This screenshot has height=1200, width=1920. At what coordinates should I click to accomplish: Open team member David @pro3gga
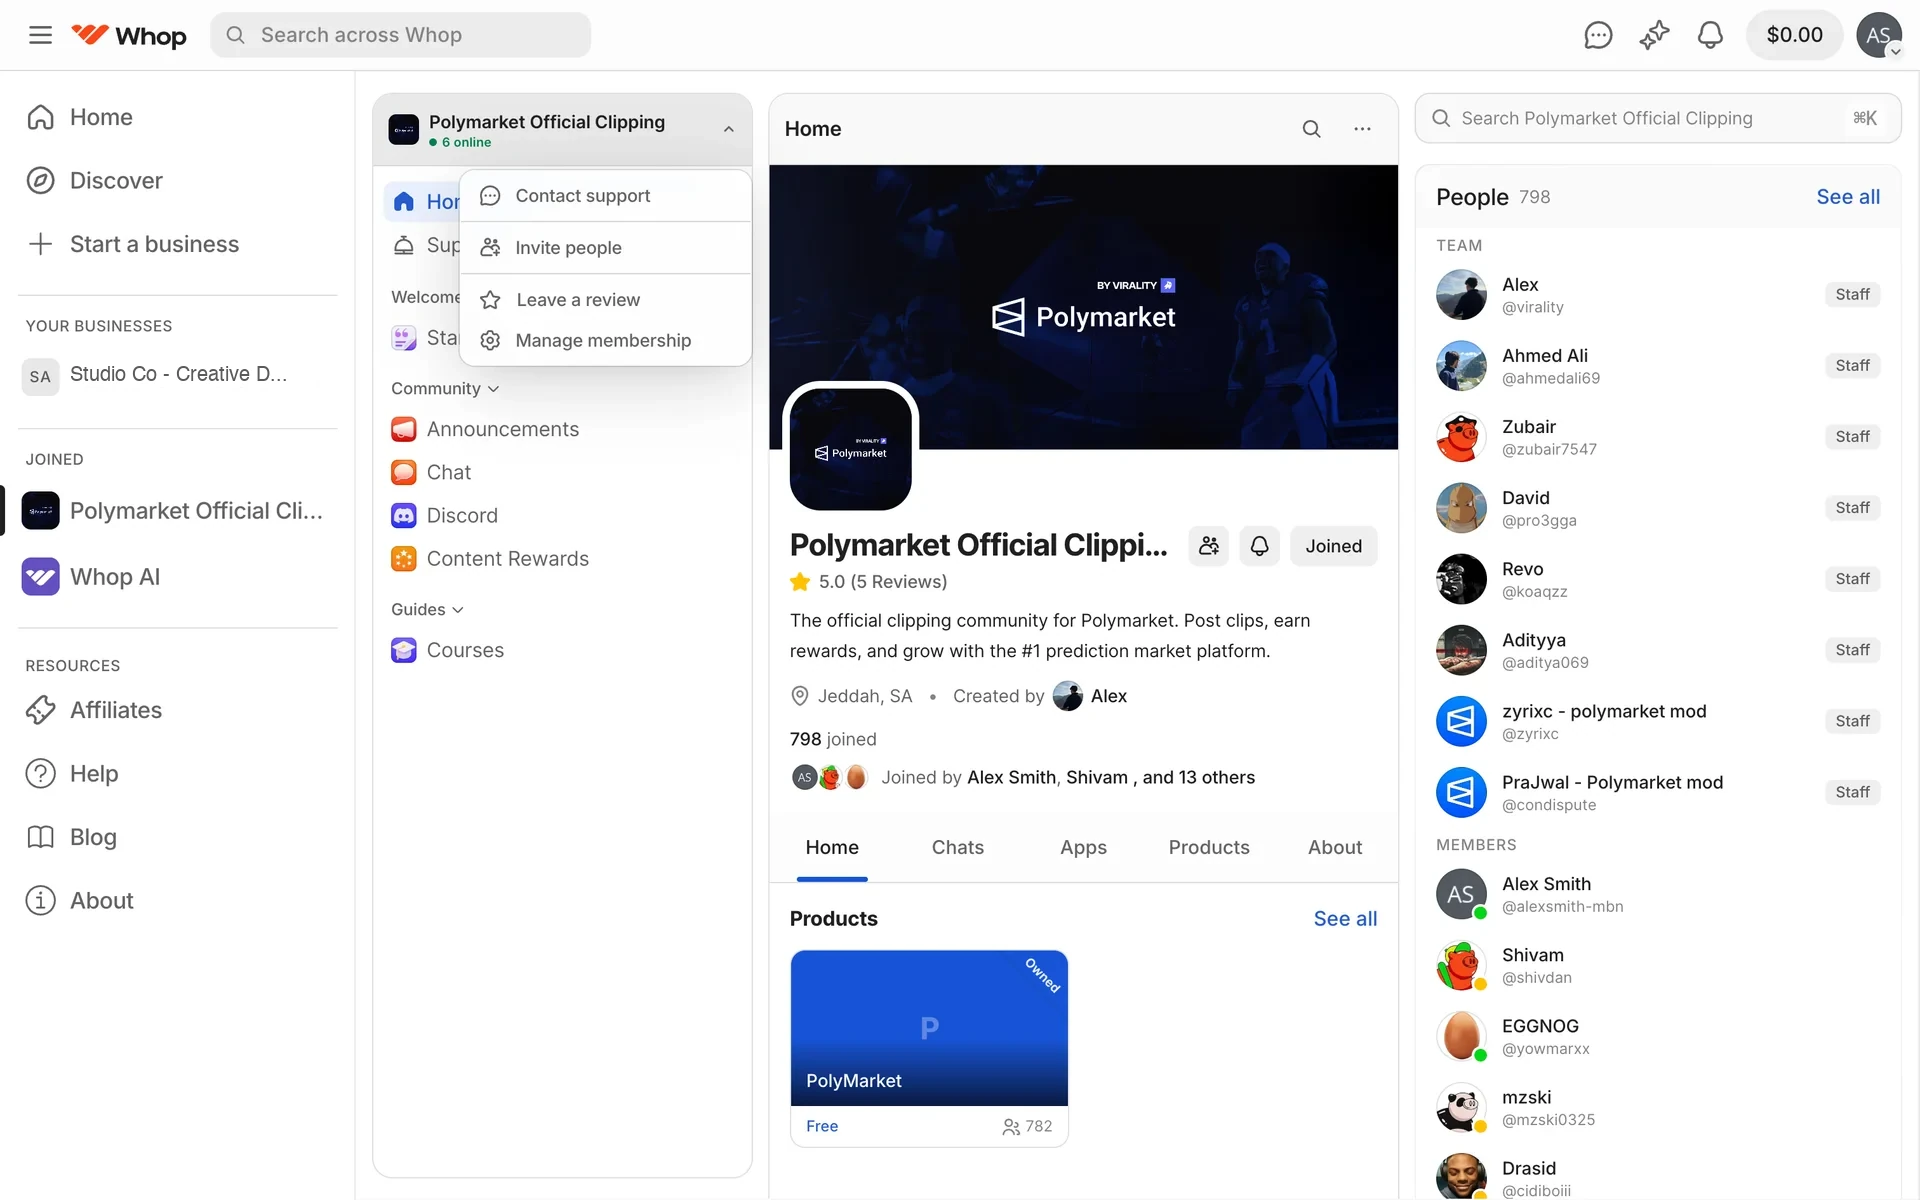click(x=1658, y=508)
